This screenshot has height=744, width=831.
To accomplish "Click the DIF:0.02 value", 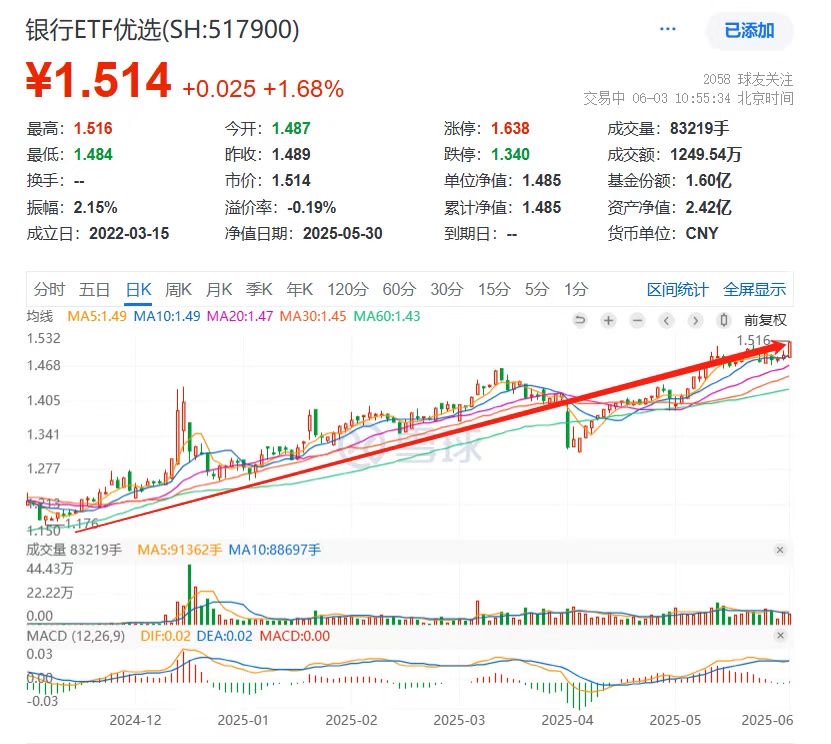I will 165,636.
